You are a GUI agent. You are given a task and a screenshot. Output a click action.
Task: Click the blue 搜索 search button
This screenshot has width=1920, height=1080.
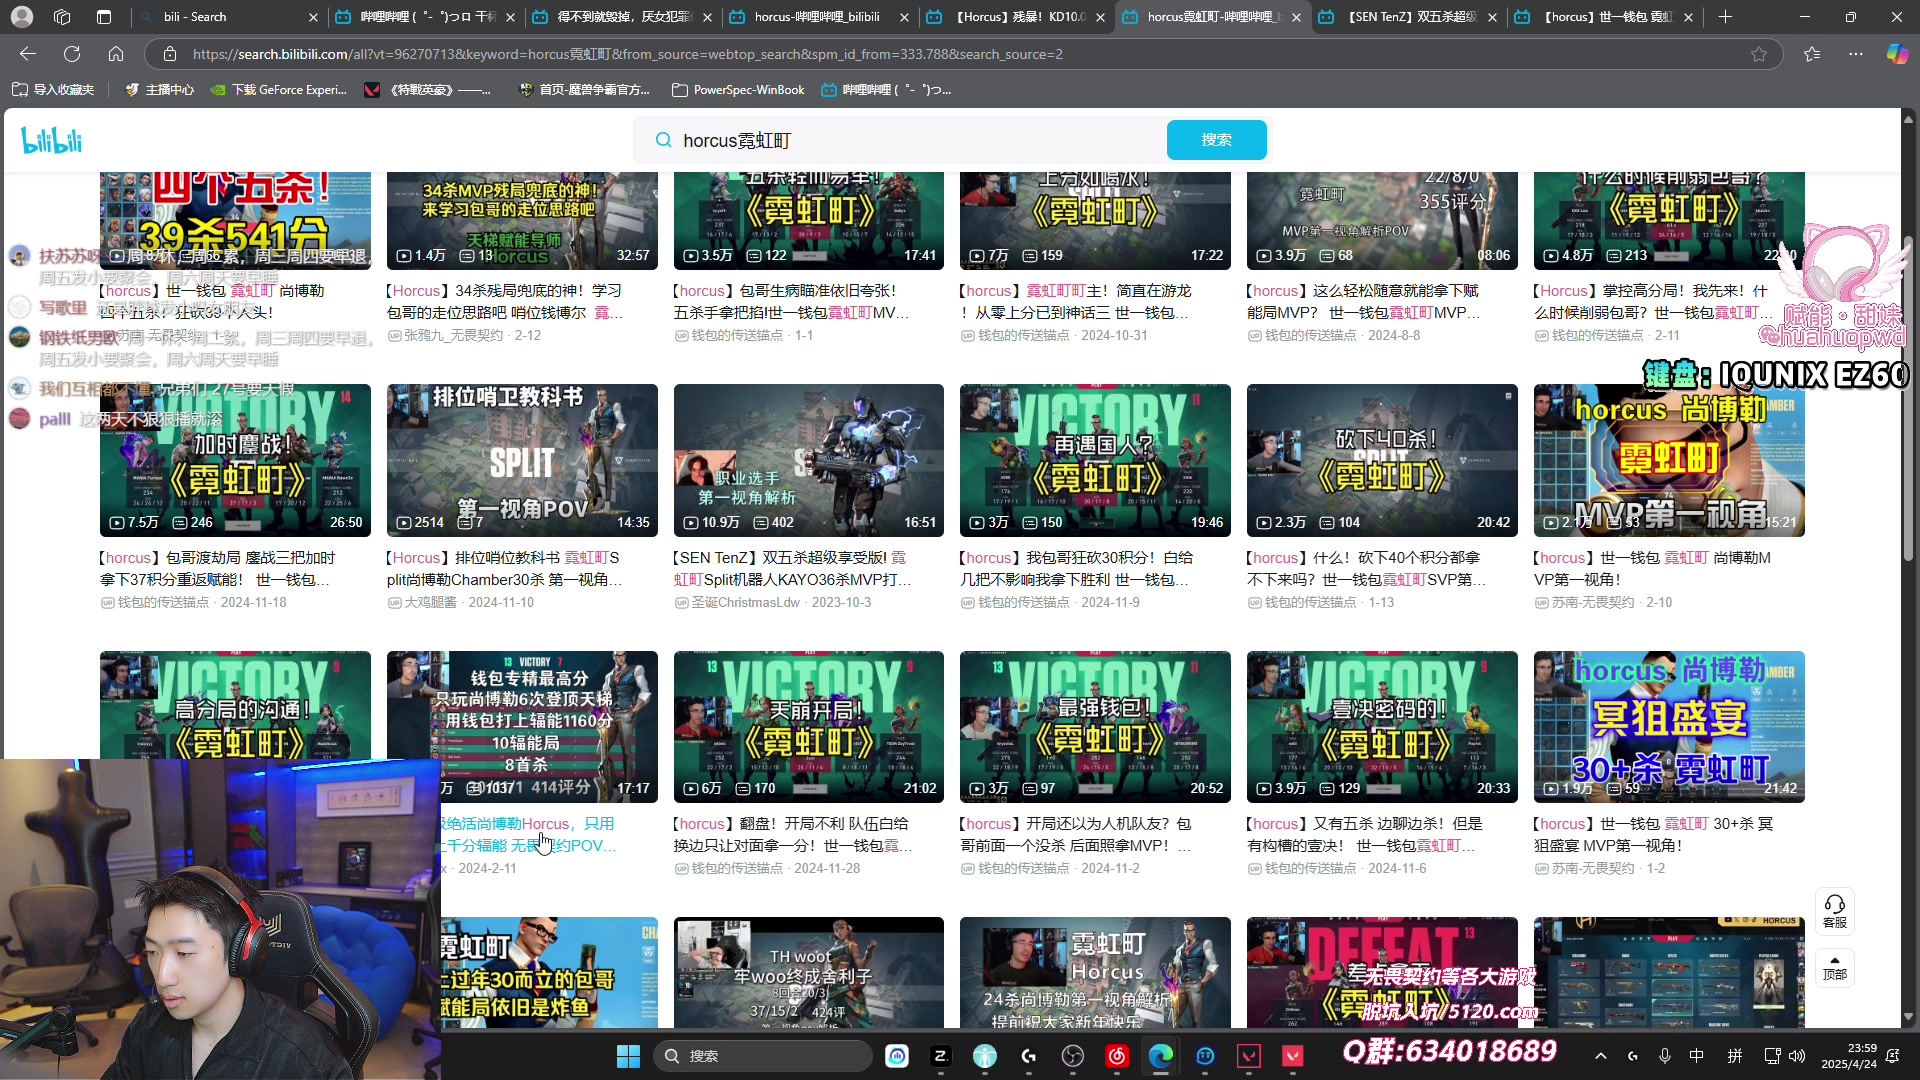coord(1216,140)
